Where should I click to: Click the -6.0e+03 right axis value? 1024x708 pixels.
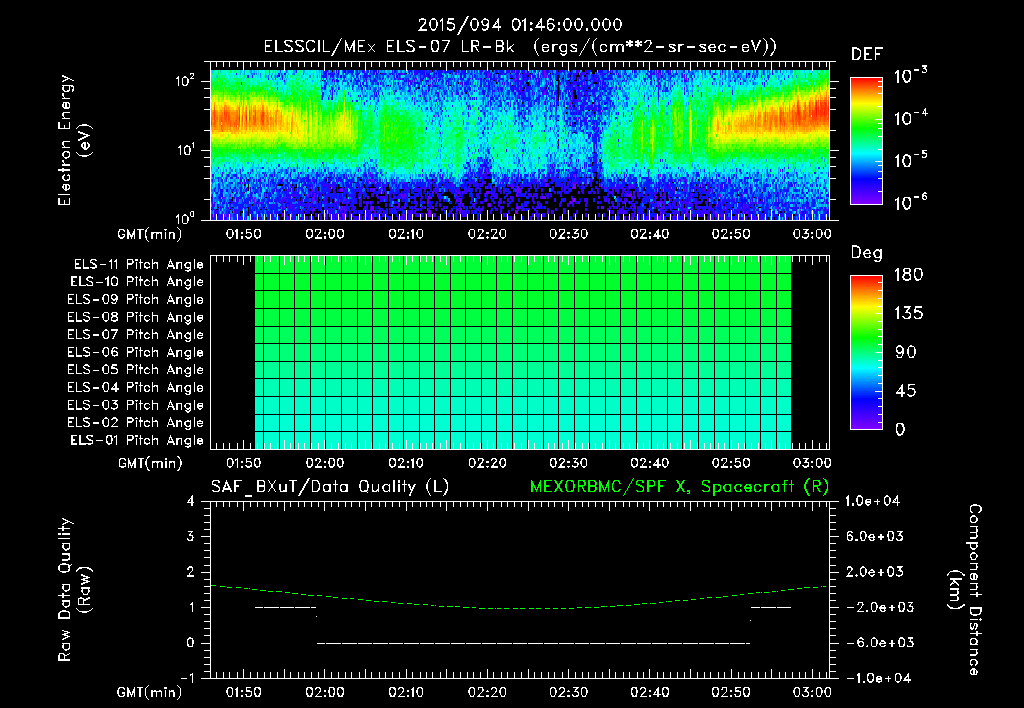[x=875, y=643]
